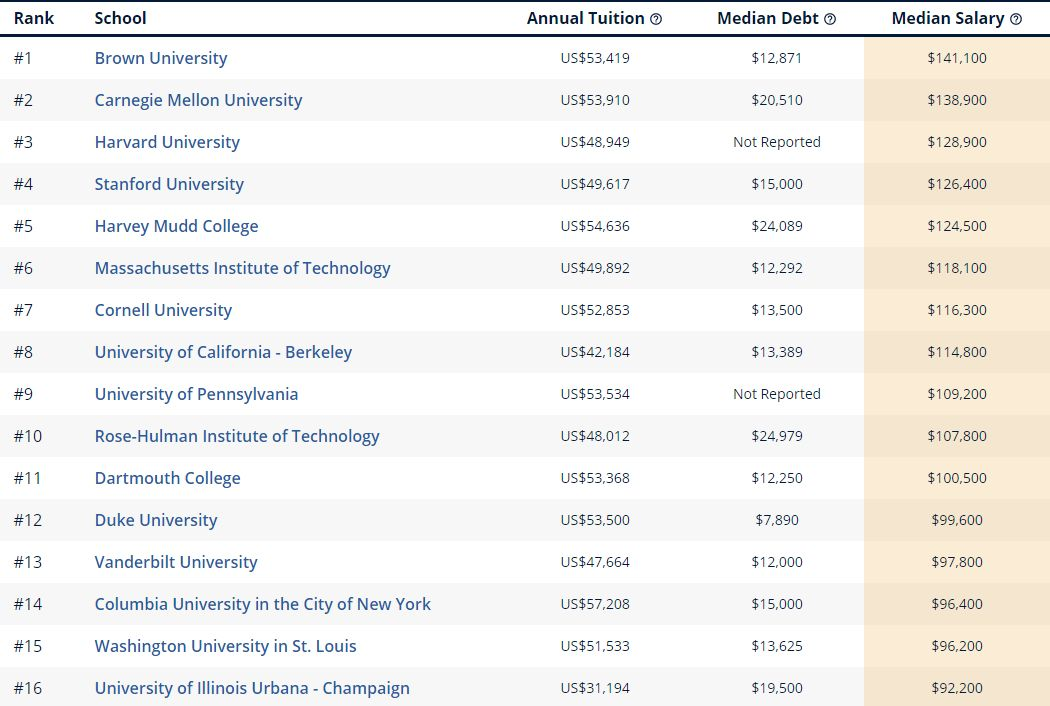Open the Vanderbilt University link
The image size is (1050, 706).
(x=176, y=562)
